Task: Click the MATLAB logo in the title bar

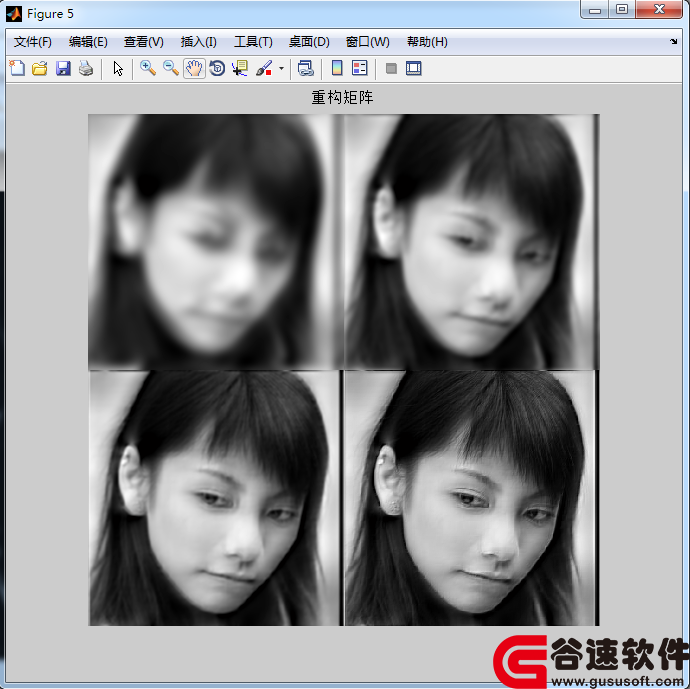Action: tap(14, 14)
